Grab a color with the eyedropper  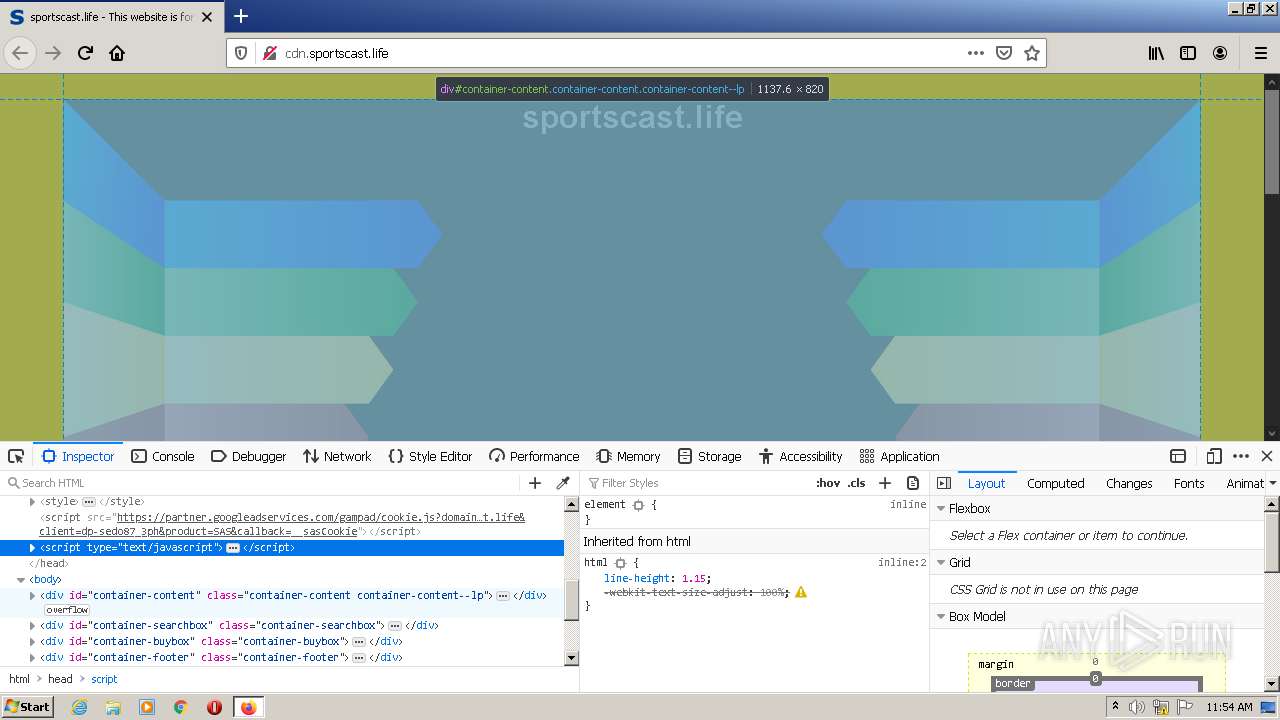563,483
